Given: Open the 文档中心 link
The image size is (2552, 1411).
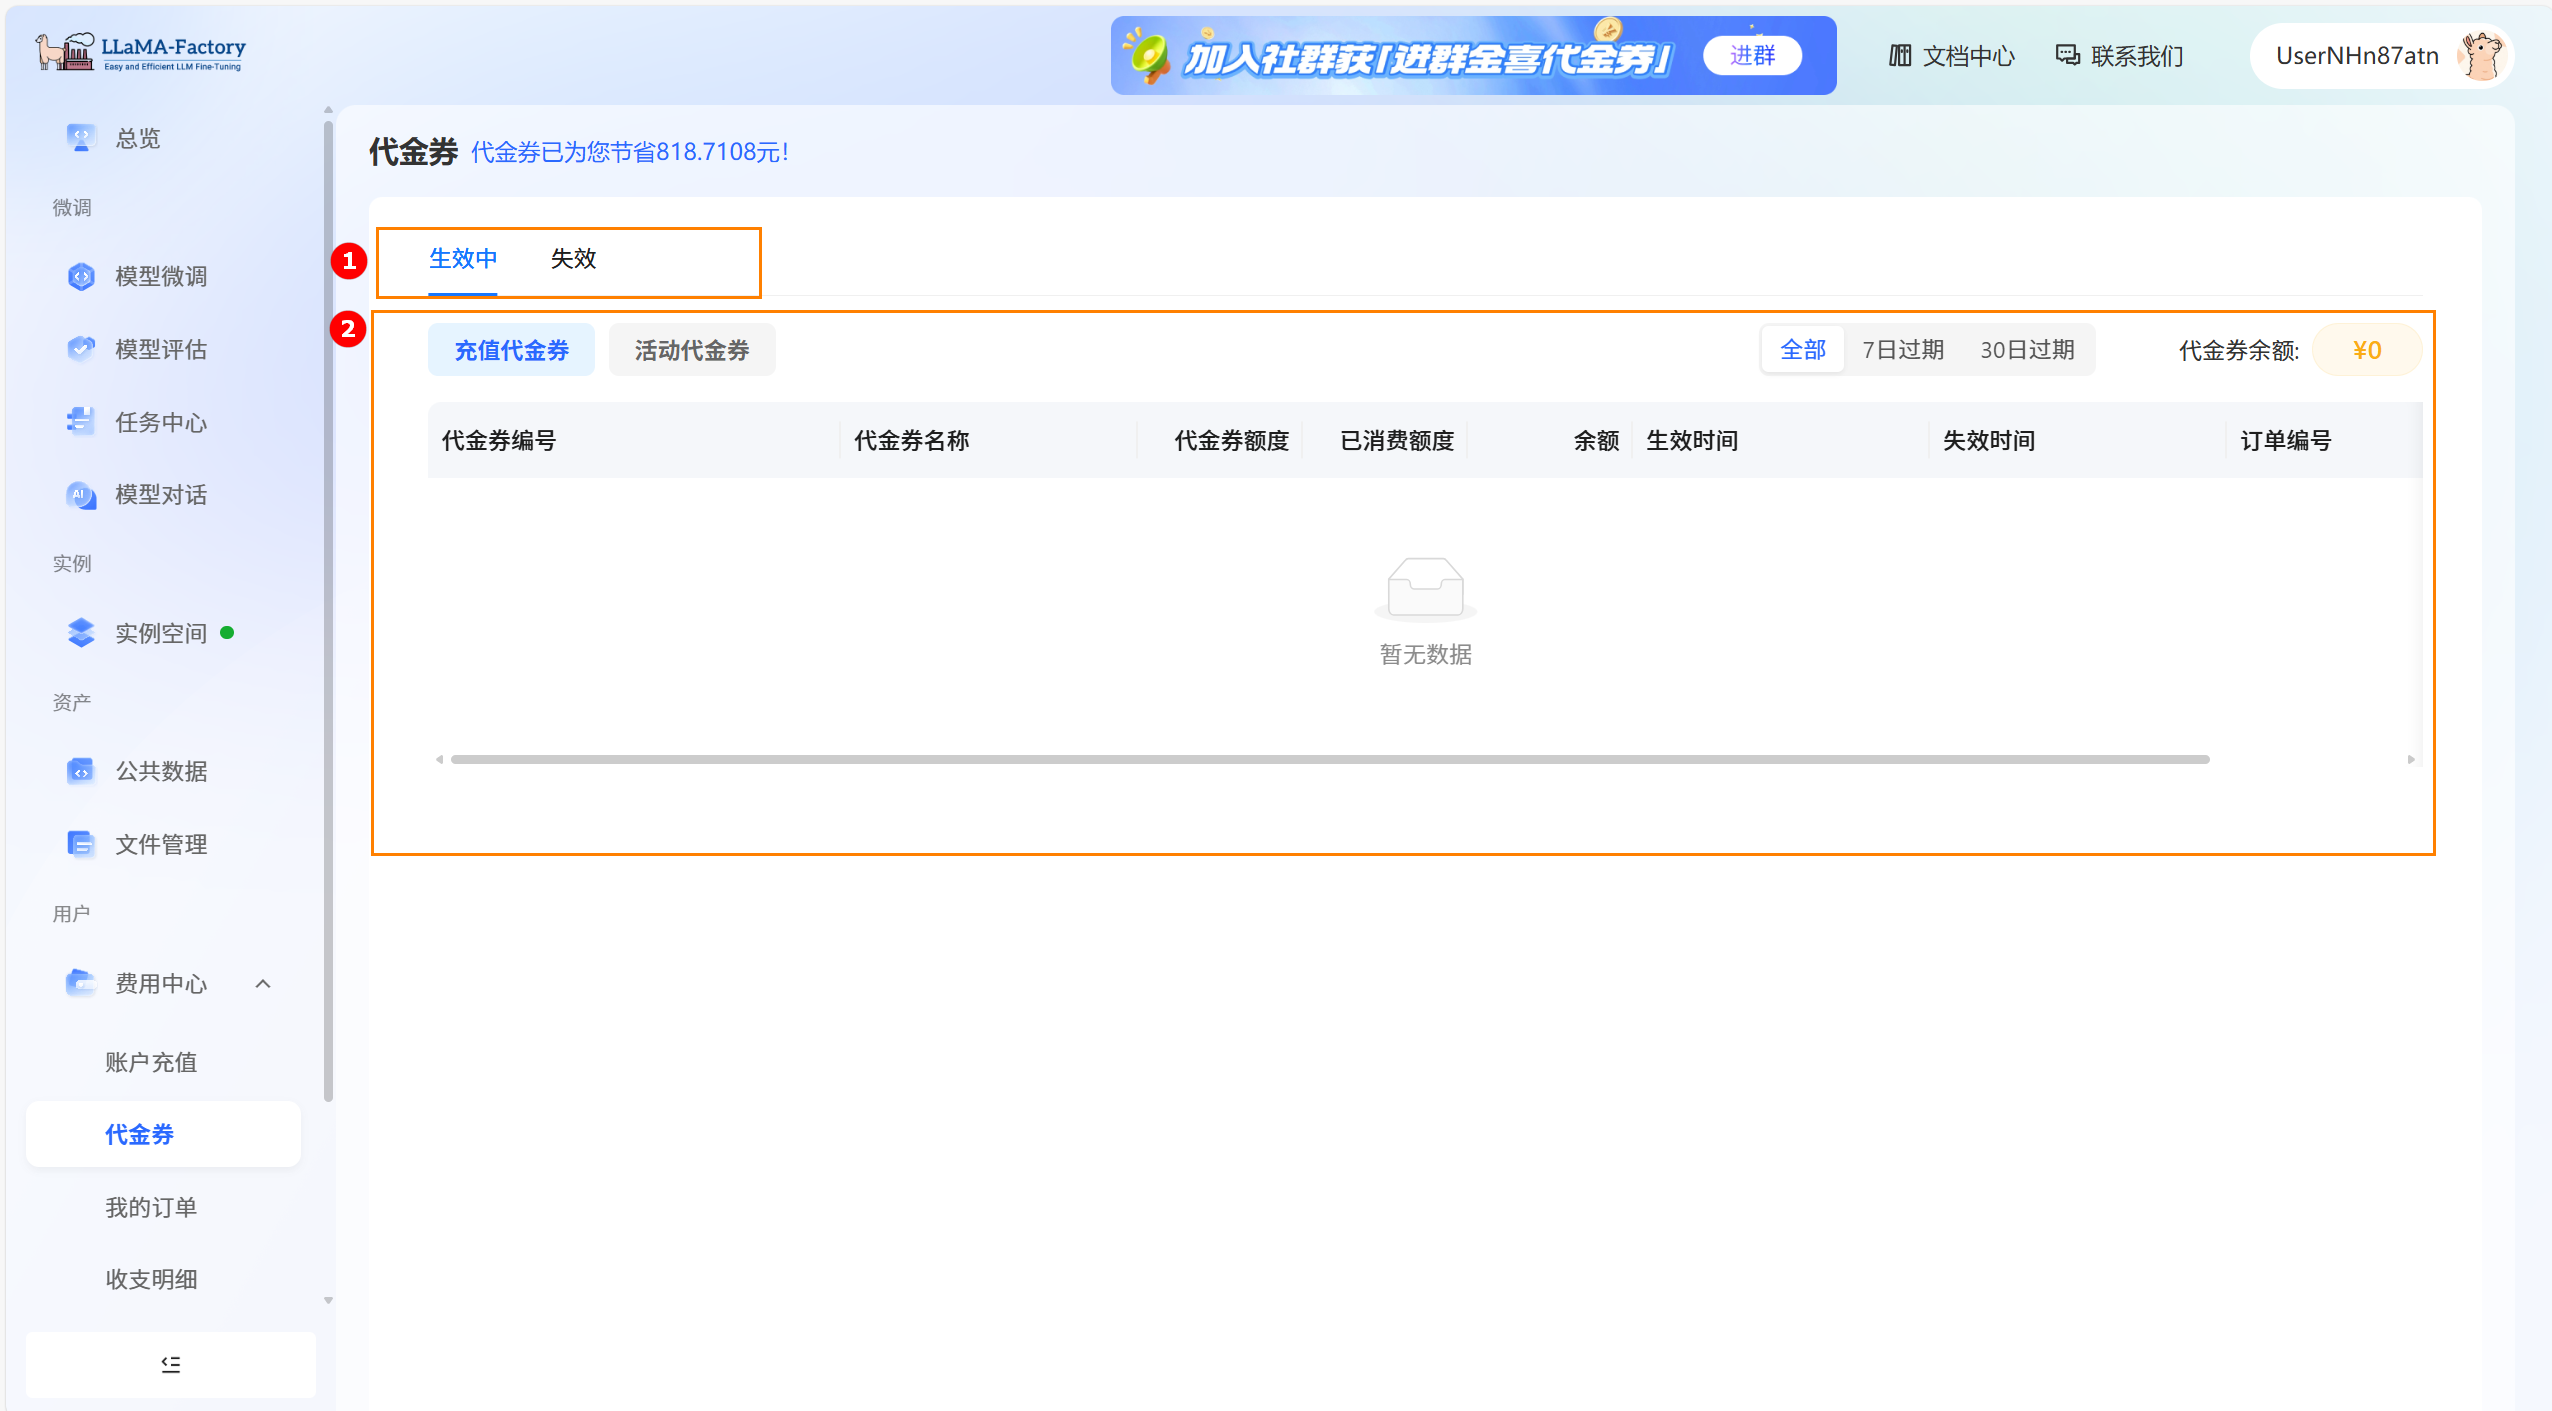Looking at the screenshot, I should [1951, 56].
